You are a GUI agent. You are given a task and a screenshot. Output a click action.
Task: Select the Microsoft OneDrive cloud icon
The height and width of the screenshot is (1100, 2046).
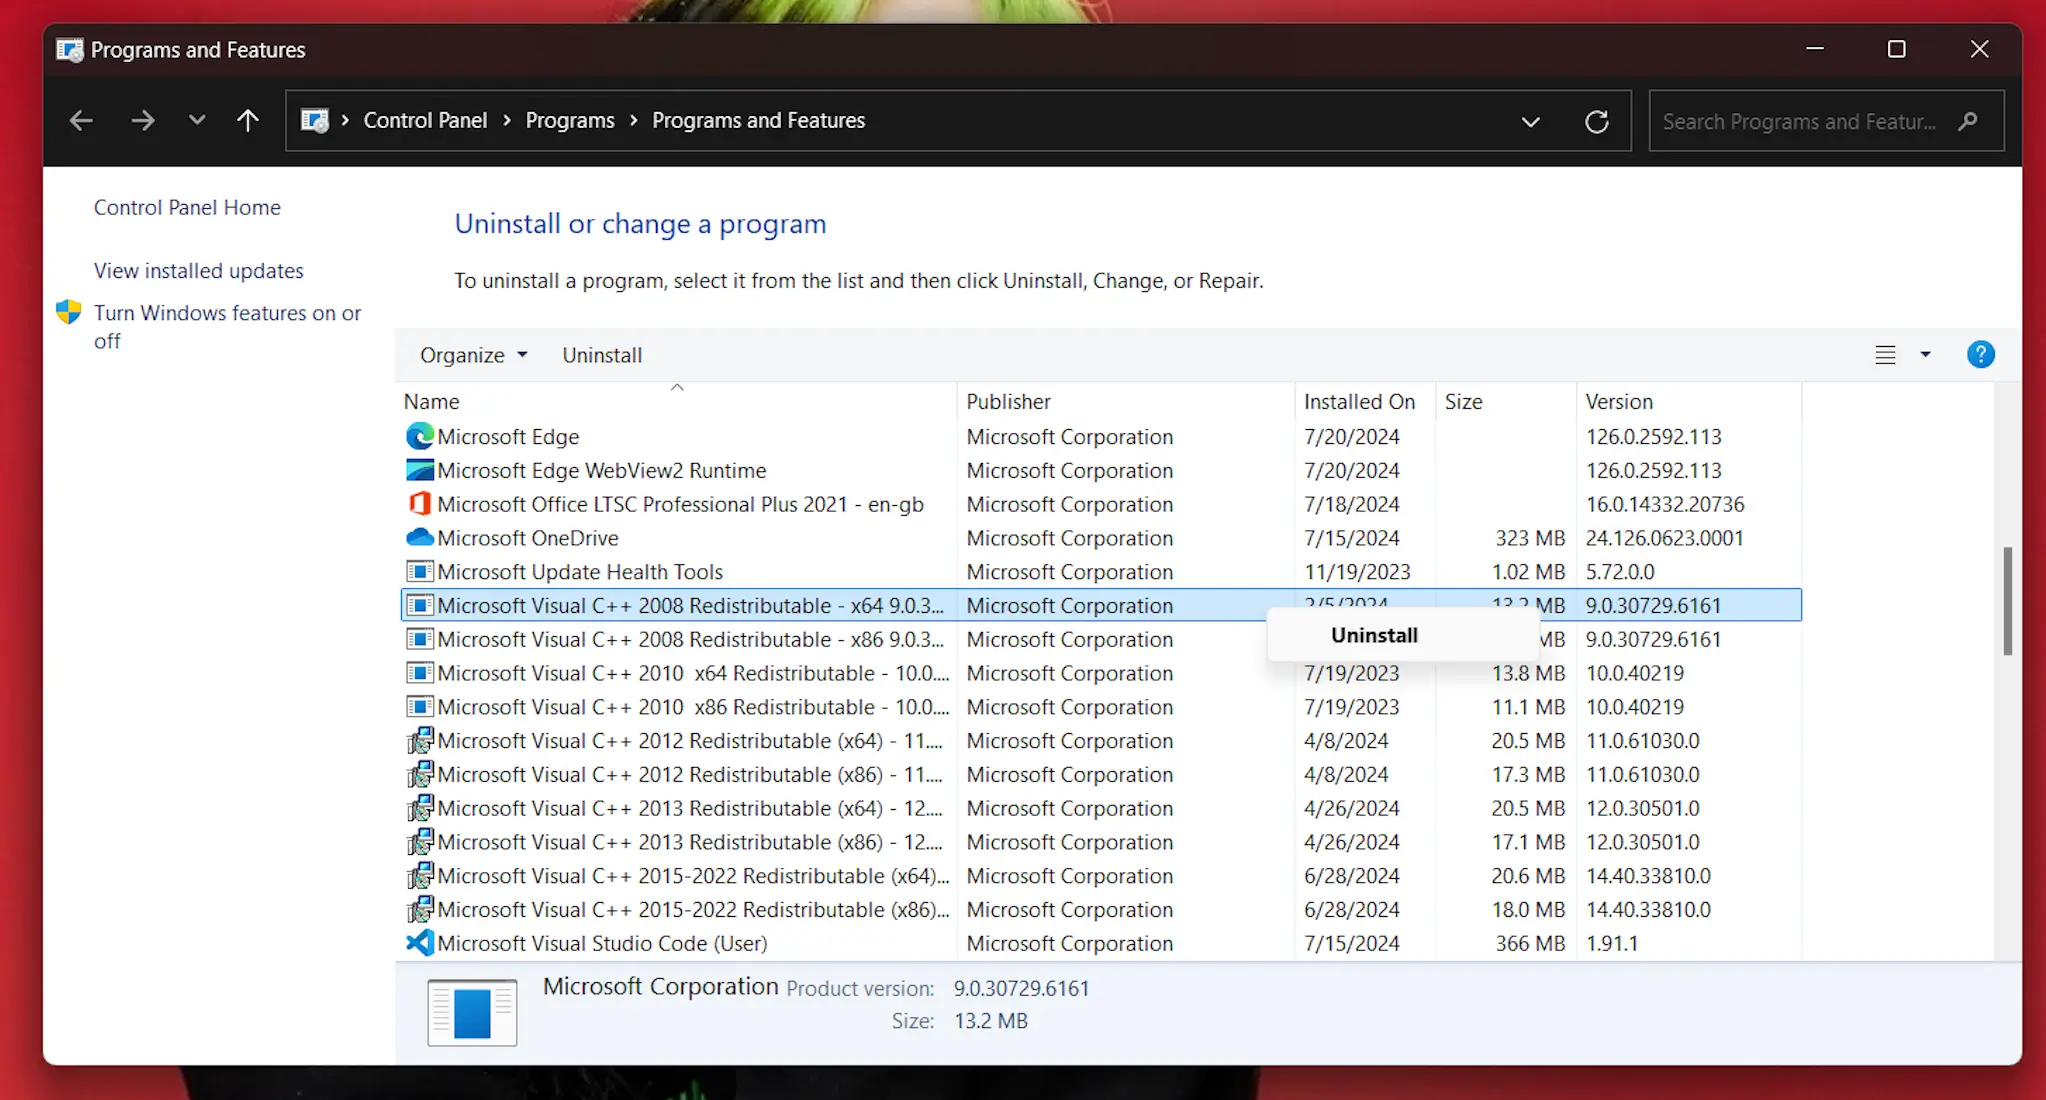click(x=420, y=538)
